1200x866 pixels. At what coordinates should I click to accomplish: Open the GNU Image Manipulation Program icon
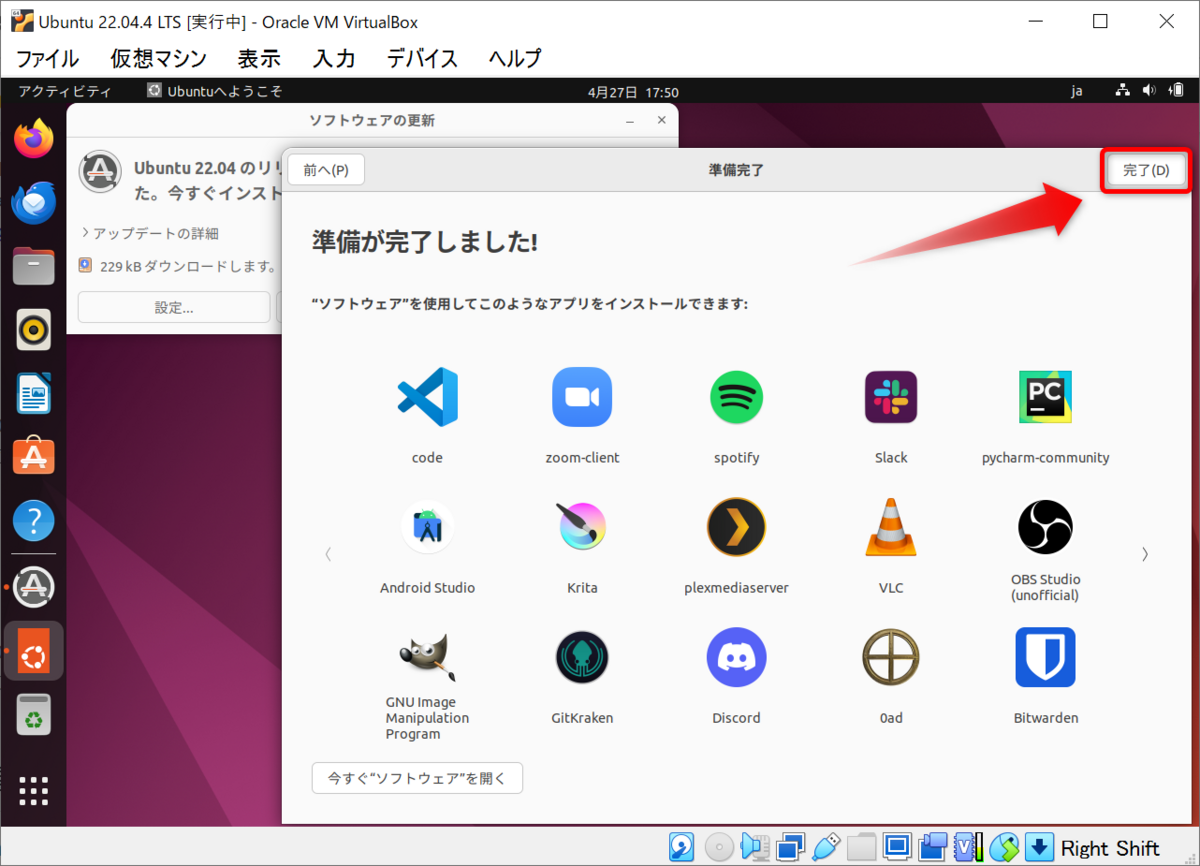(427, 657)
